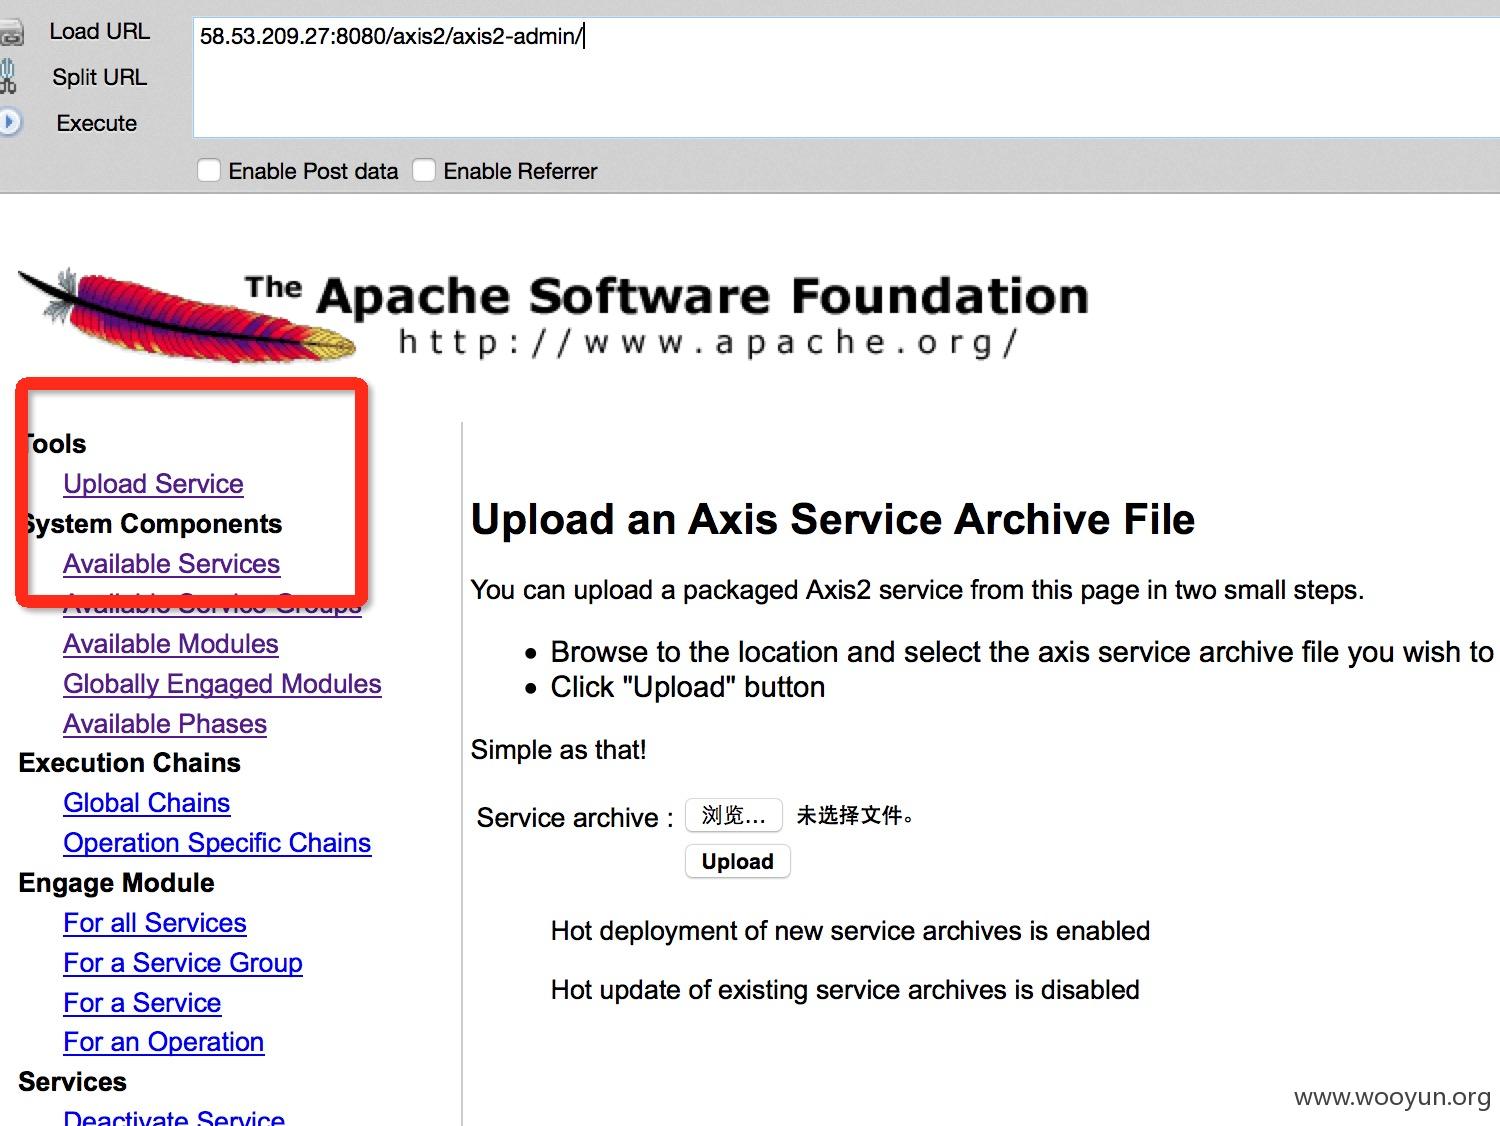Click the Split URL label

point(99,78)
